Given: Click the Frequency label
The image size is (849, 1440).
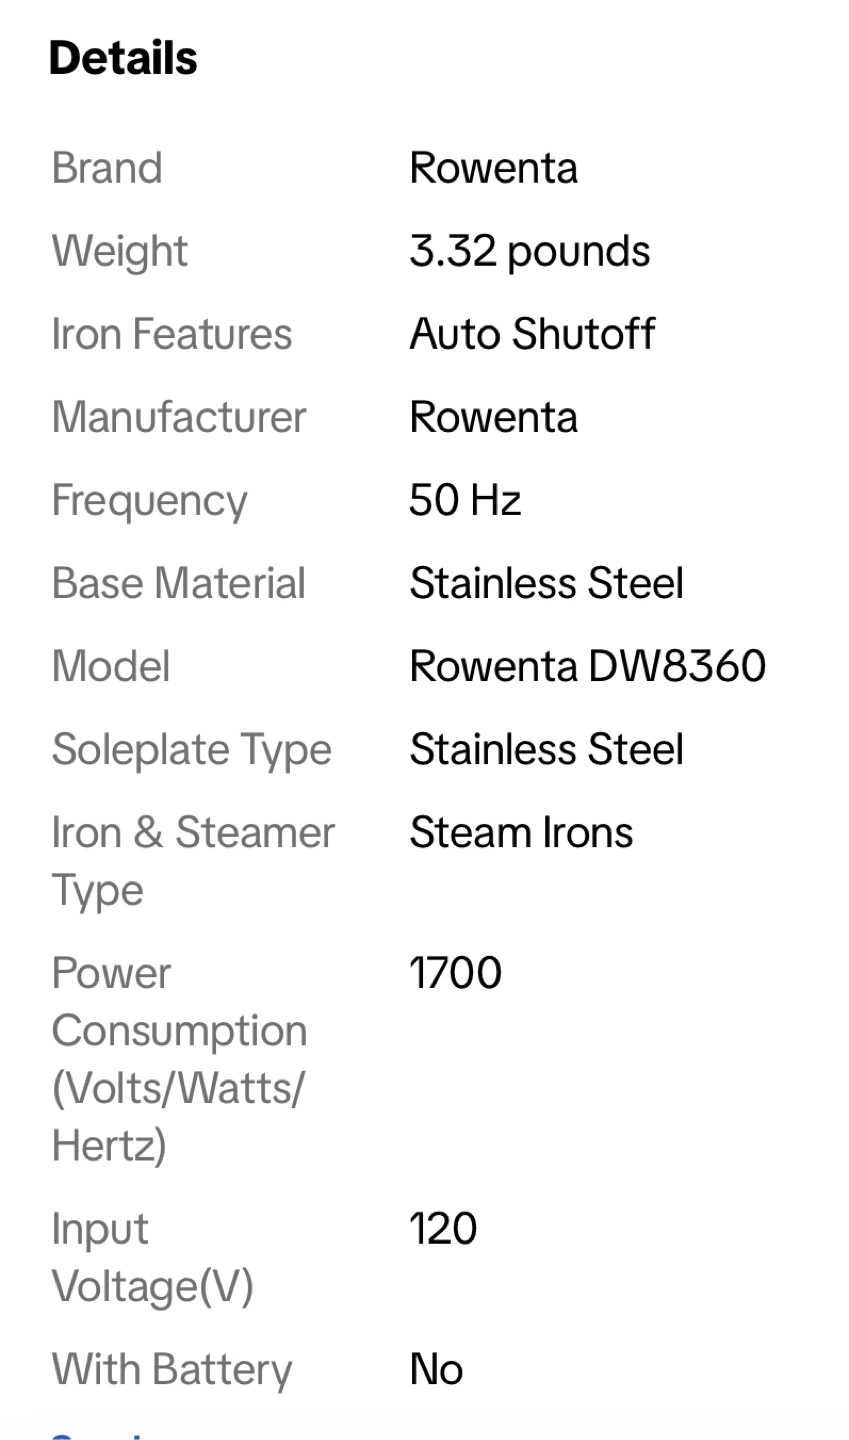Looking at the screenshot, I should point(149,500).
